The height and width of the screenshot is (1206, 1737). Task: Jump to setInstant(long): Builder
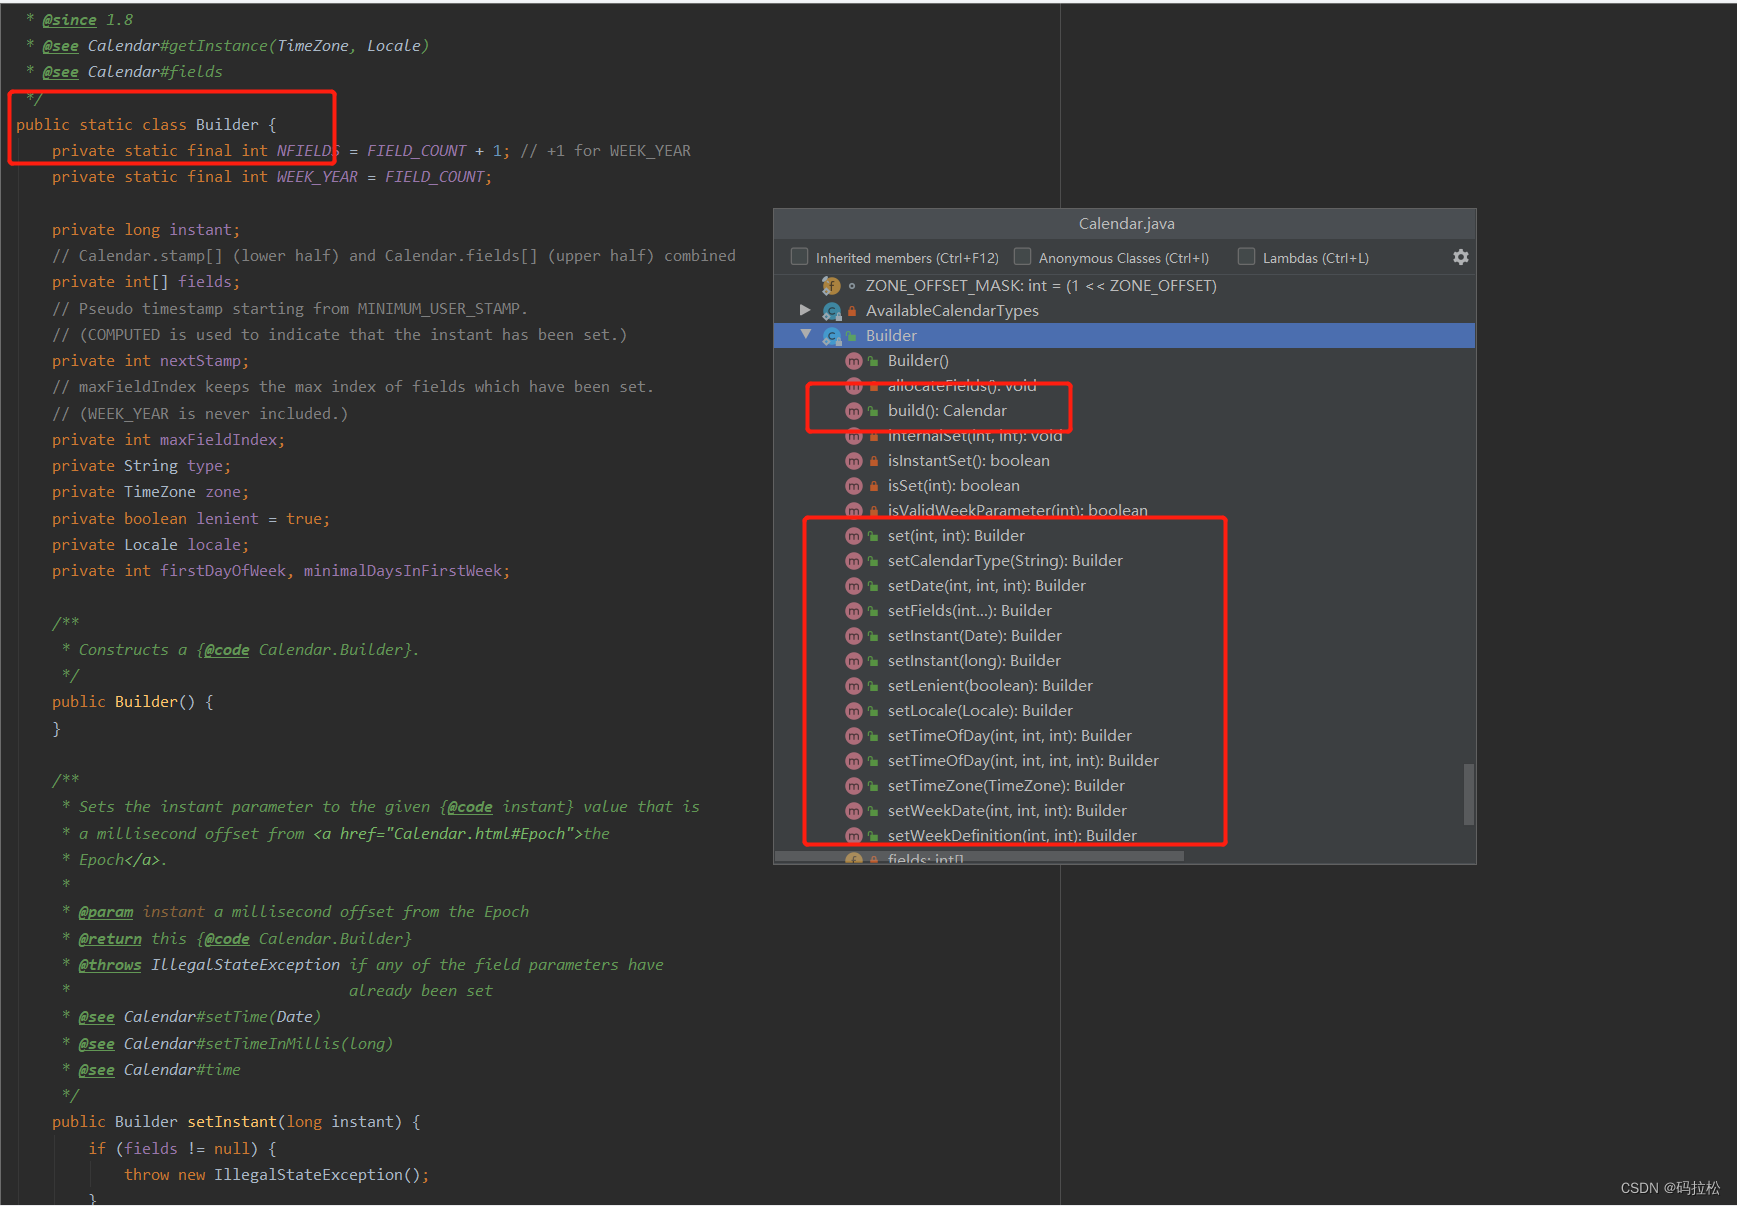(974, 661)
